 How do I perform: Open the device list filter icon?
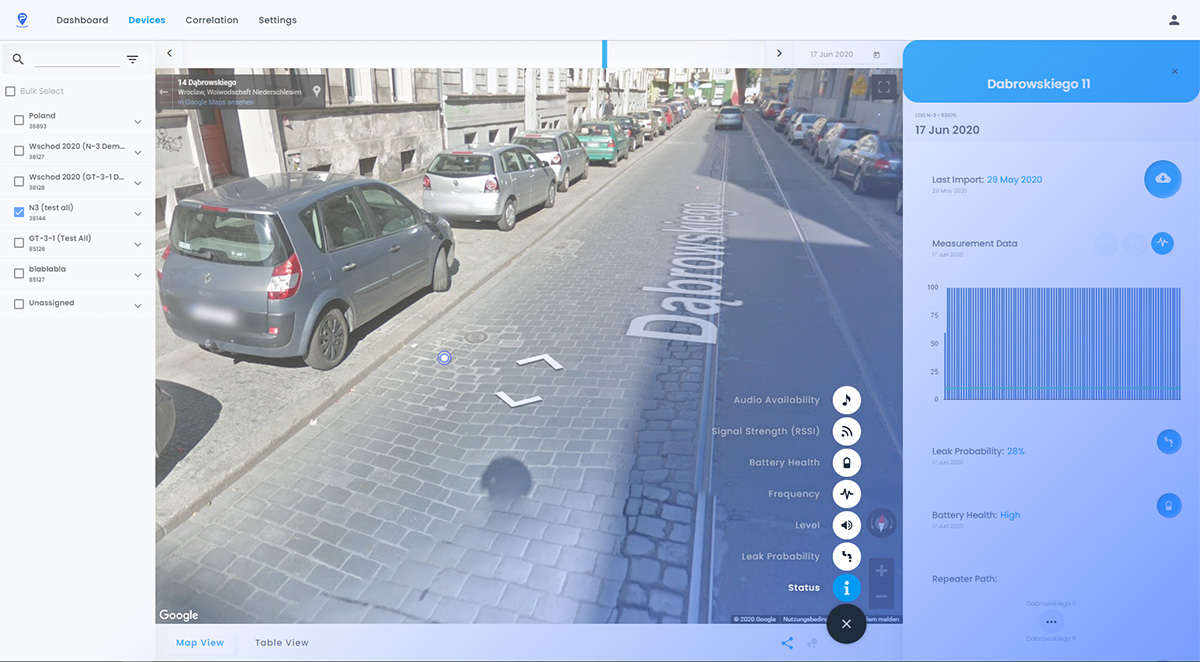[132, 60]
